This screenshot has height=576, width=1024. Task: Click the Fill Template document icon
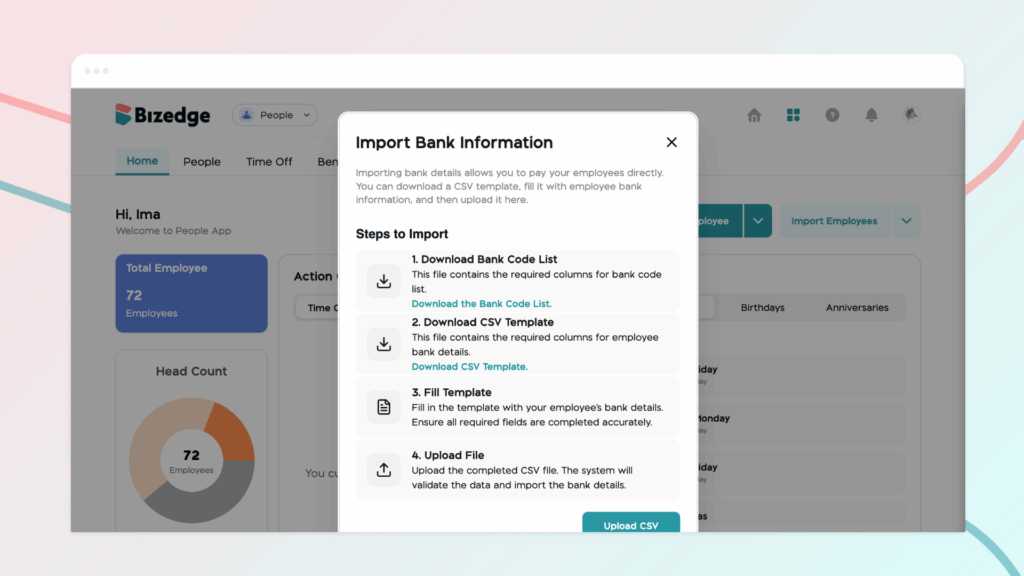point(384,407)
